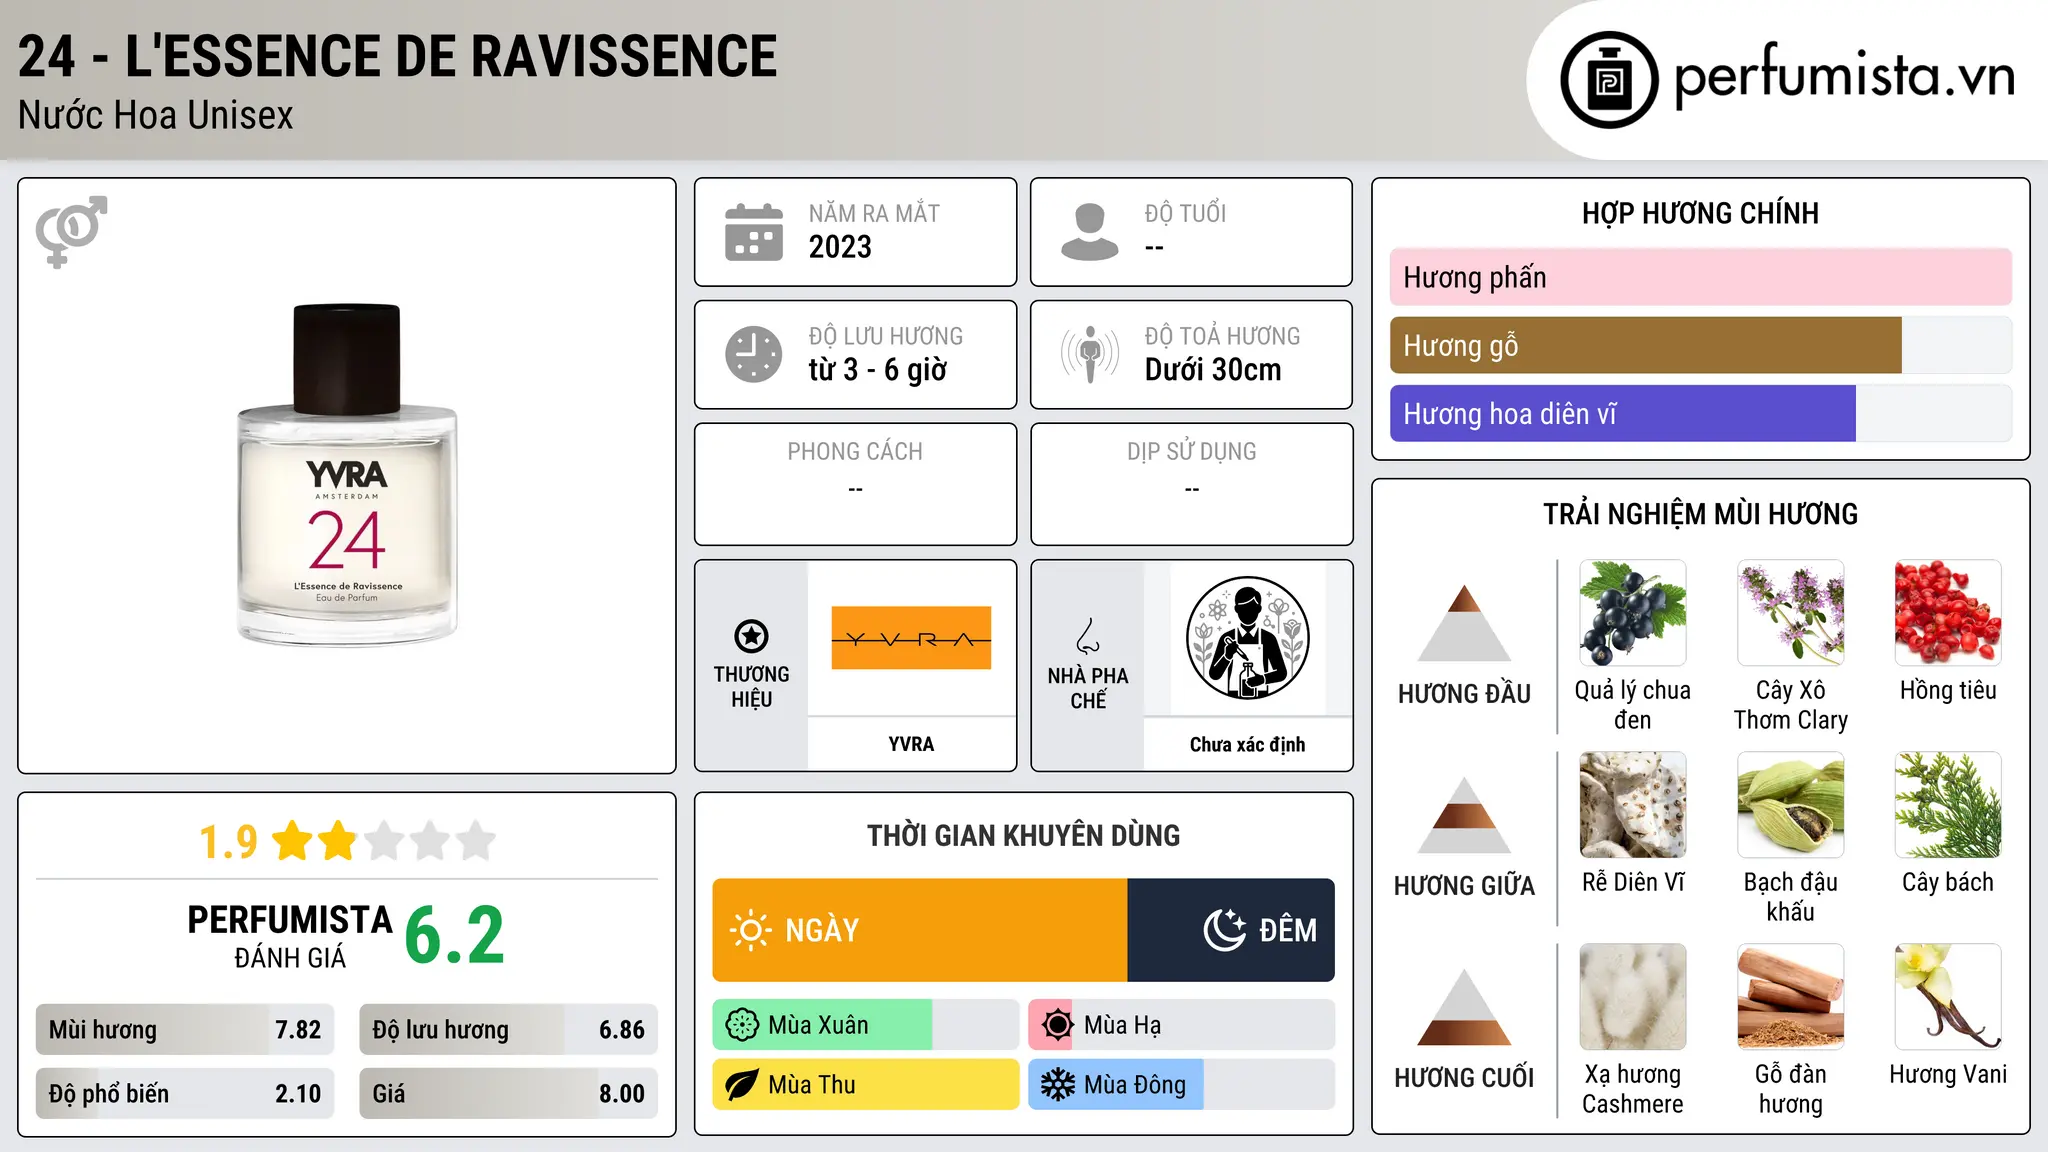Click the unisex gender symbol icon

[71, 231]
